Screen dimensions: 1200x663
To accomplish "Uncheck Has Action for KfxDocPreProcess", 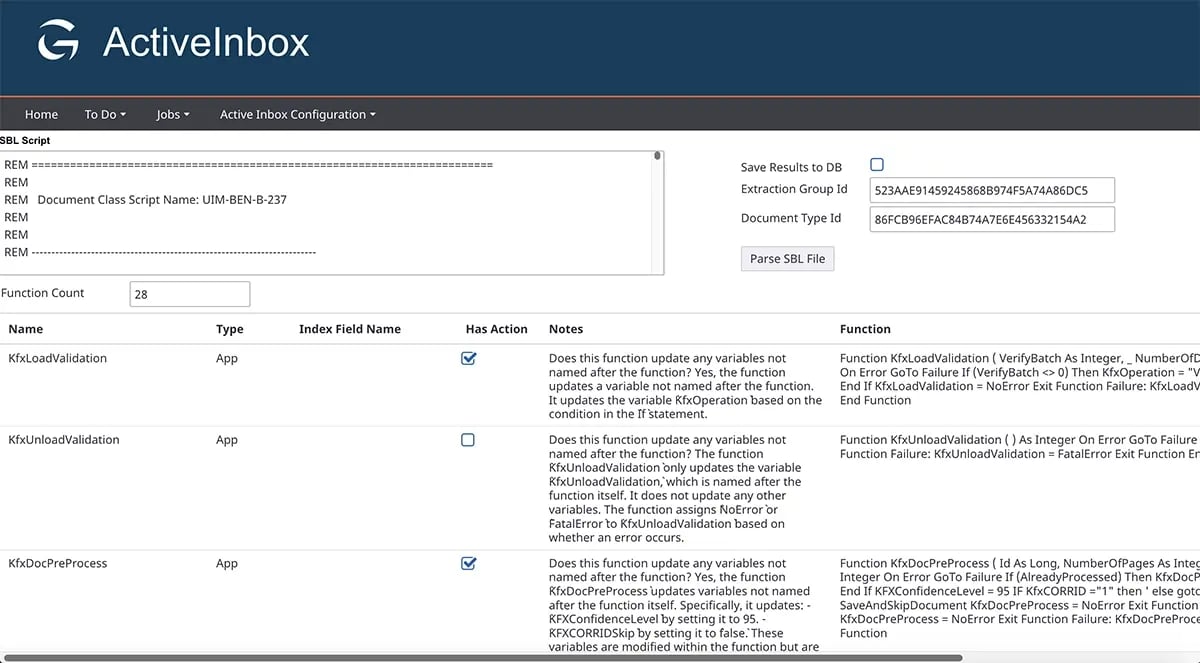I will (468, 564).
